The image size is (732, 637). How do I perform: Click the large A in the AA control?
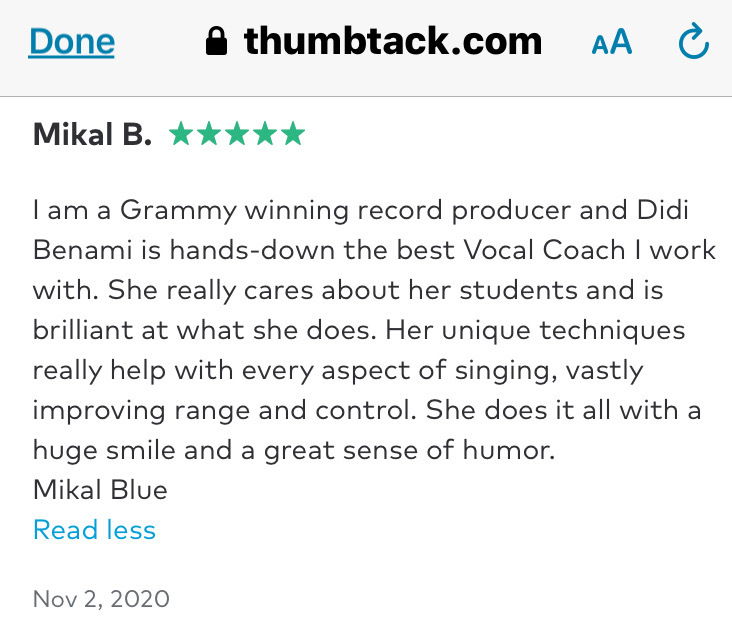click(x=621, y=41)
